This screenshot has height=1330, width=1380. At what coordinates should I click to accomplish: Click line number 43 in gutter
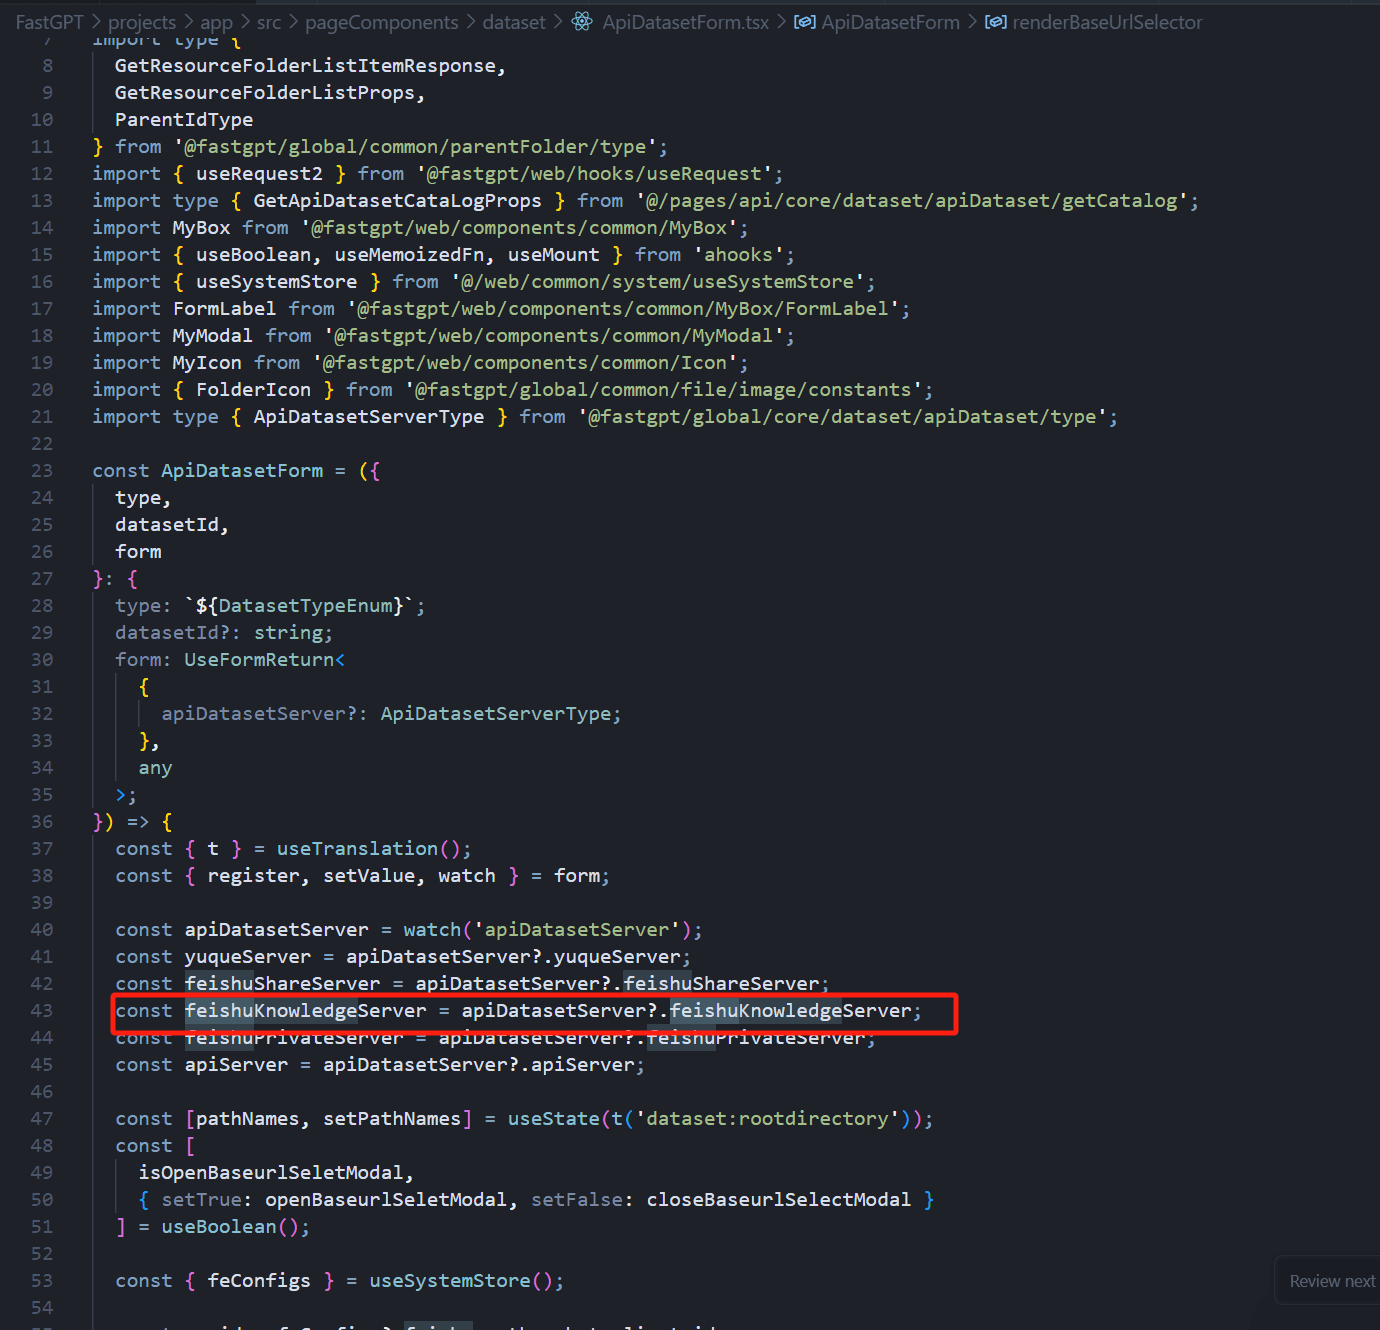coord(41,1011)
